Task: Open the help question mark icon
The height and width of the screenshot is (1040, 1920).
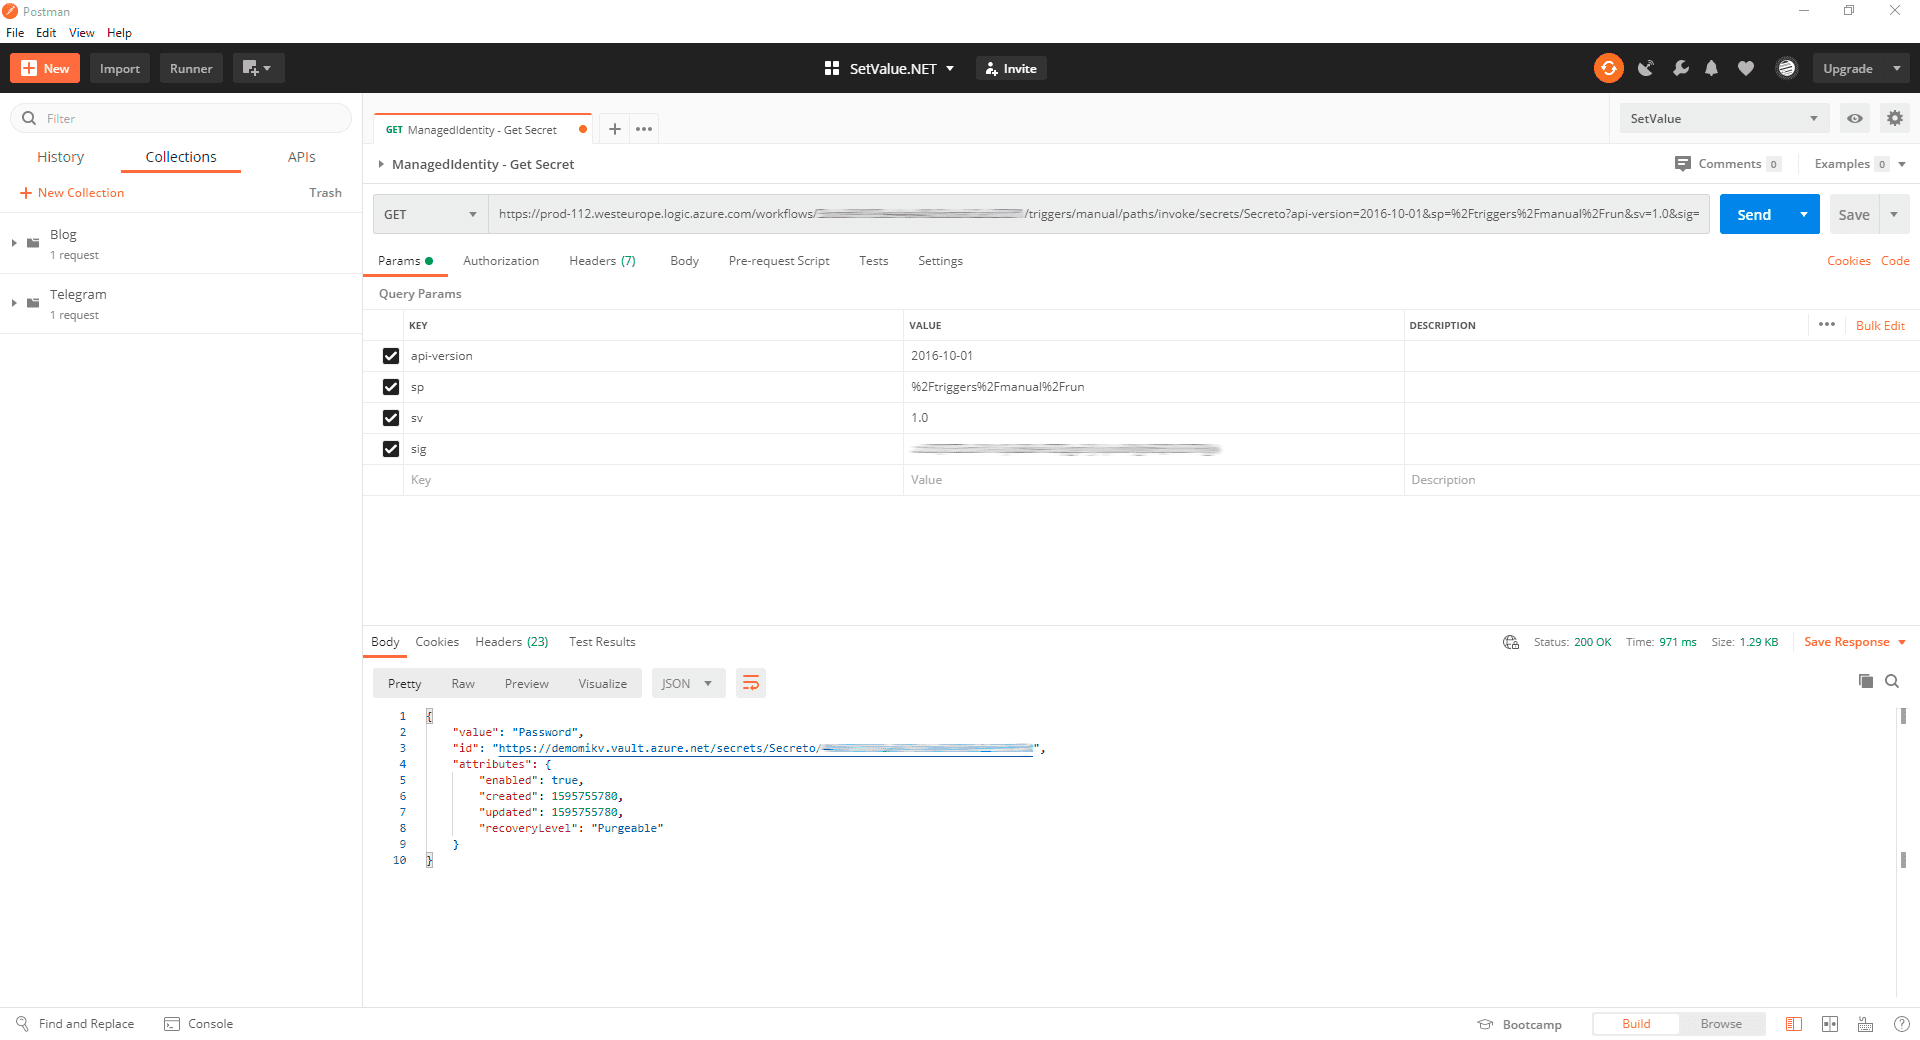Action: [x=1902, y=1024]
